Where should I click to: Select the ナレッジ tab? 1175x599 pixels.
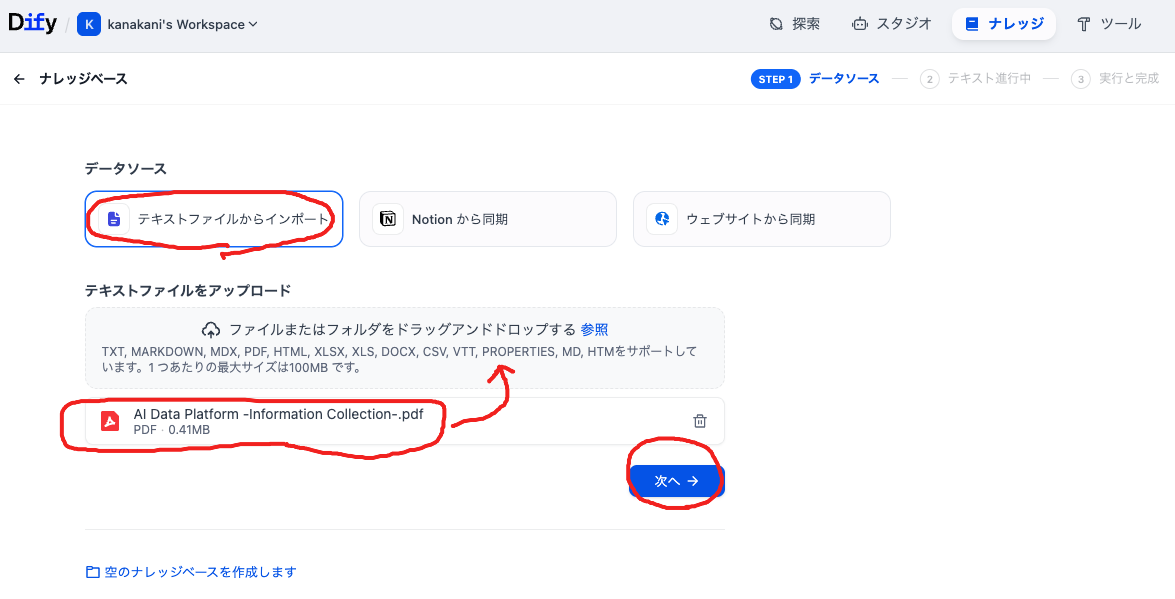[x=1003, y=24]
